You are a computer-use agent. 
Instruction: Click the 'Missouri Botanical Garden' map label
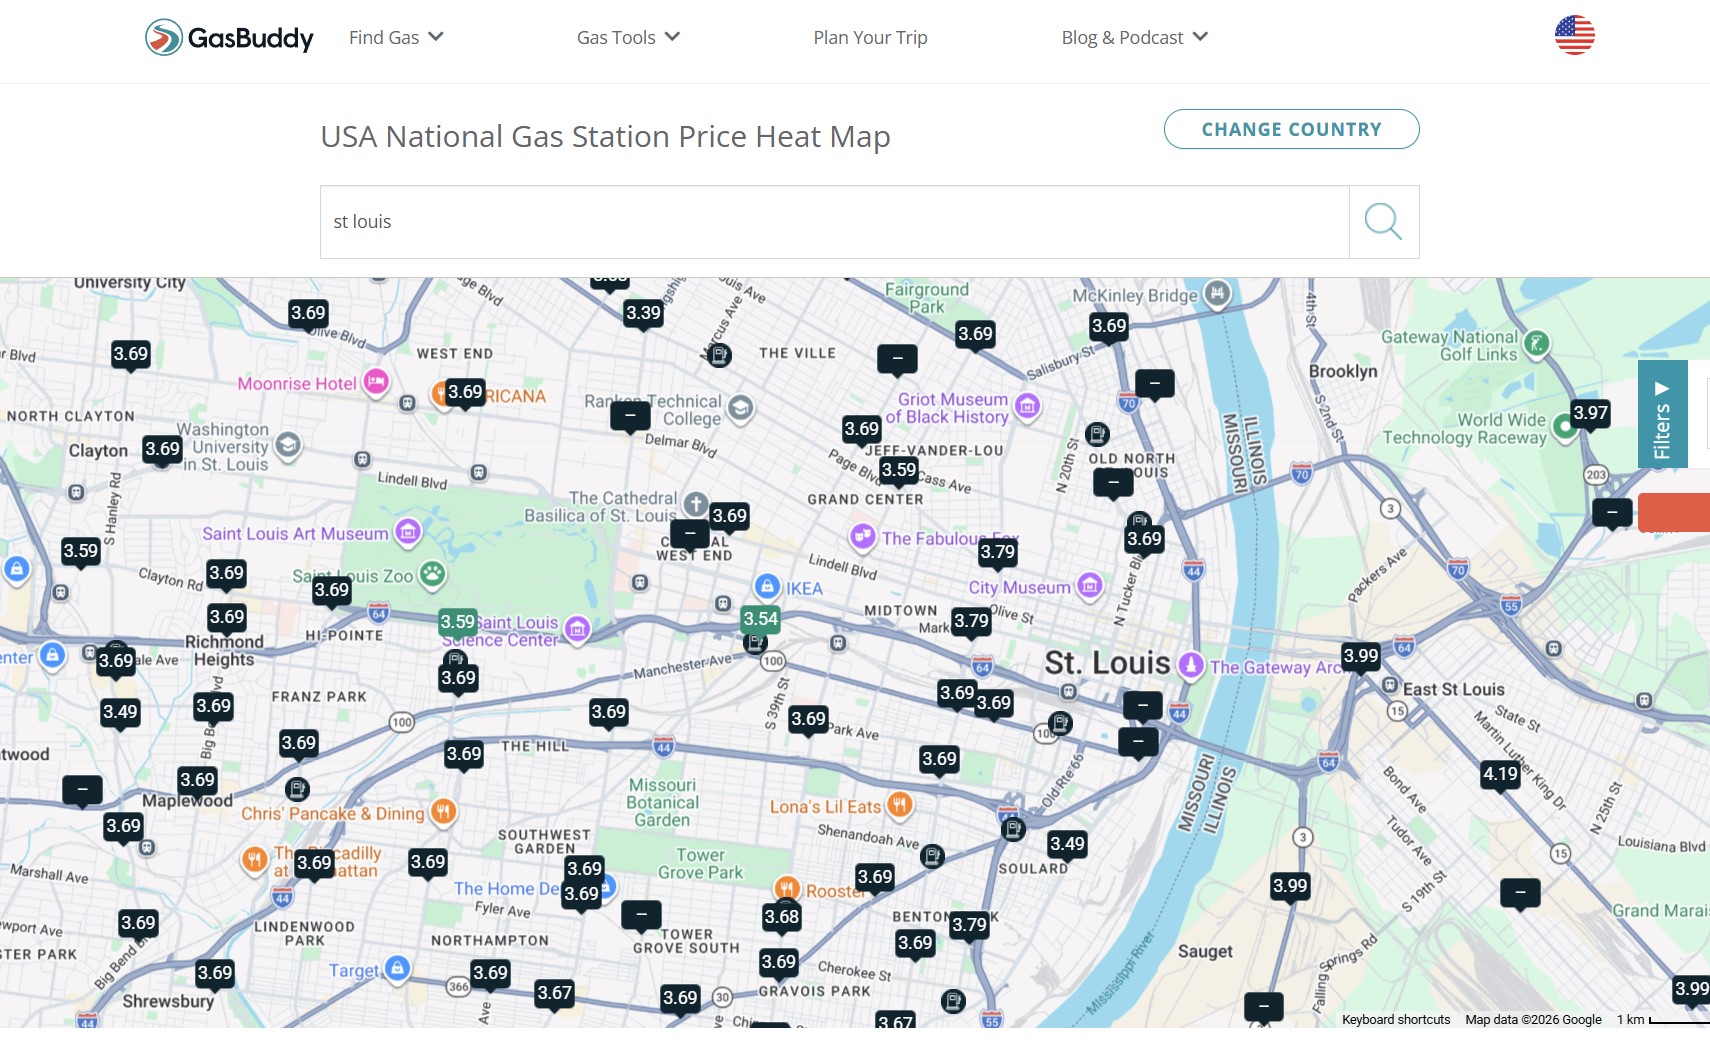point(662,803)
